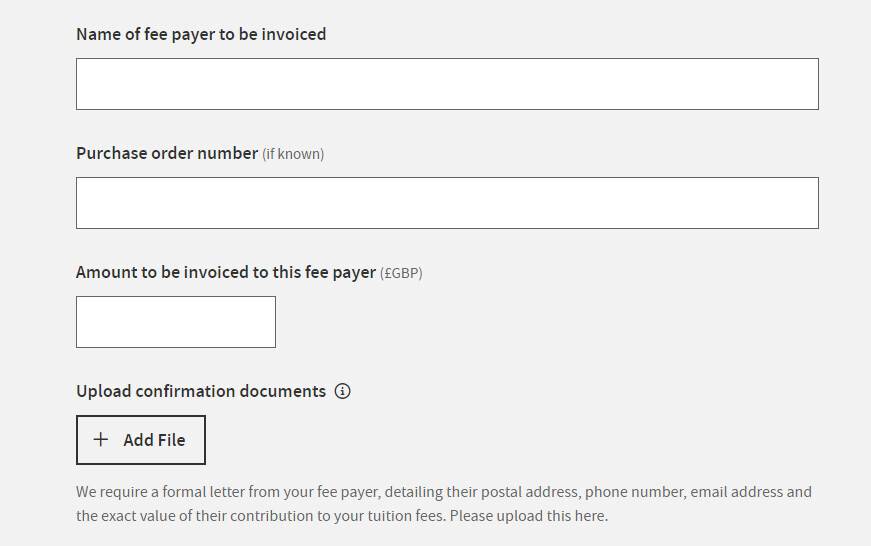
Task: Show help for confirmation documents upload
Action: click(342, 391)
